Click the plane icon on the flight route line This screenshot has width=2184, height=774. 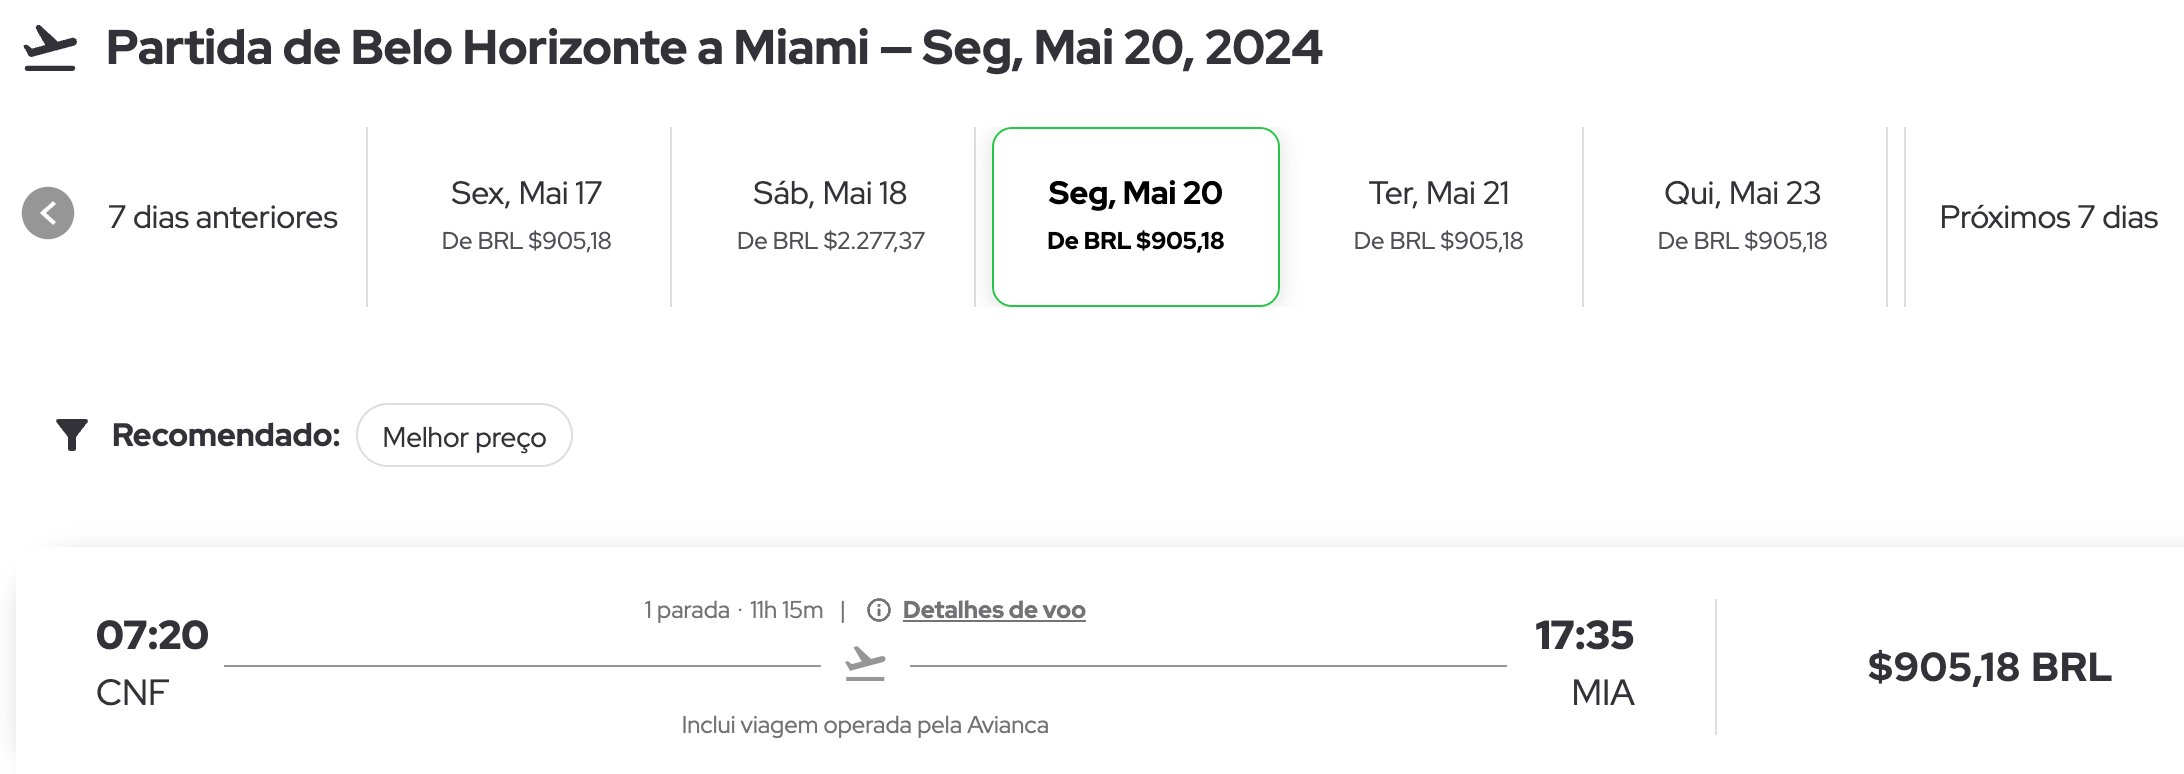[865, 664]
